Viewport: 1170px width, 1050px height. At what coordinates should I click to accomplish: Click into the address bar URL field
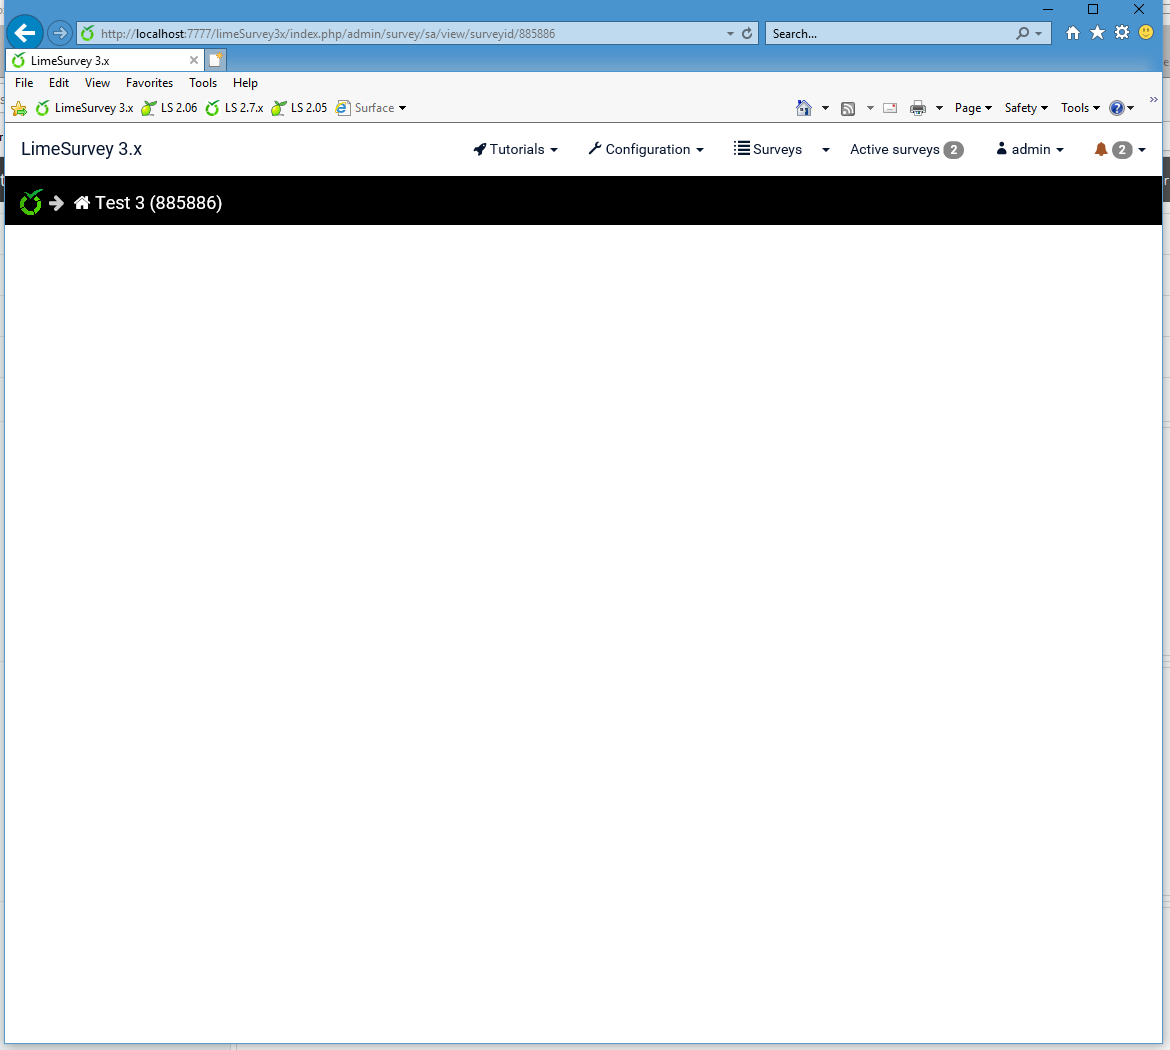pyautogui.click(x=410, y=34)
